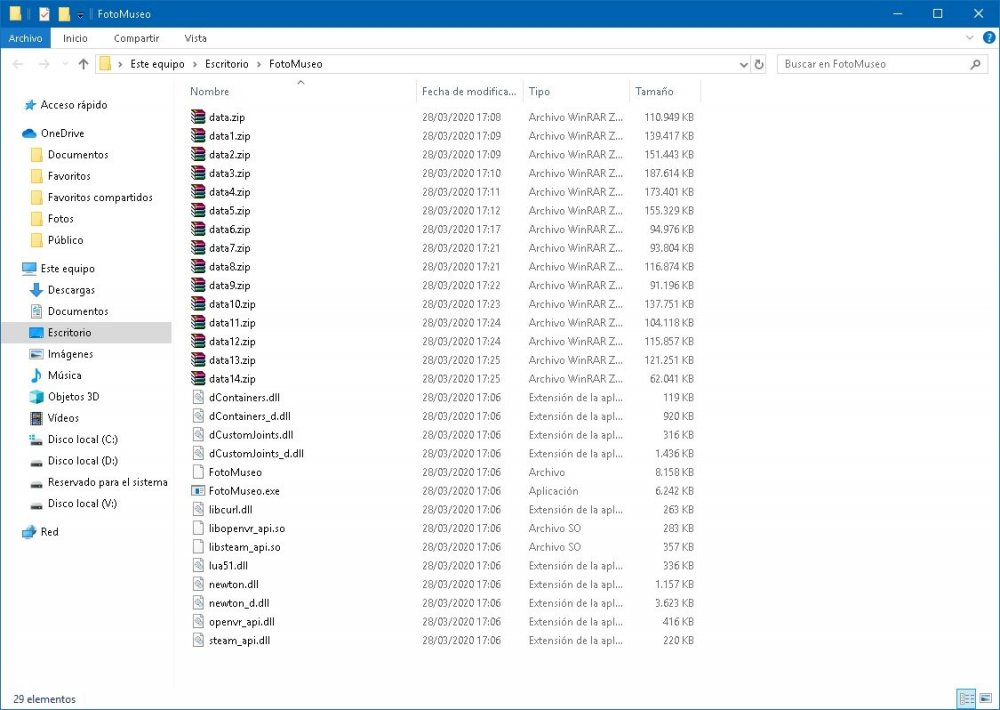This screenshot has width=1000, height=710.
Task: Open the Quick Access Toolbar customize dropdown
Action: [80, 14]
